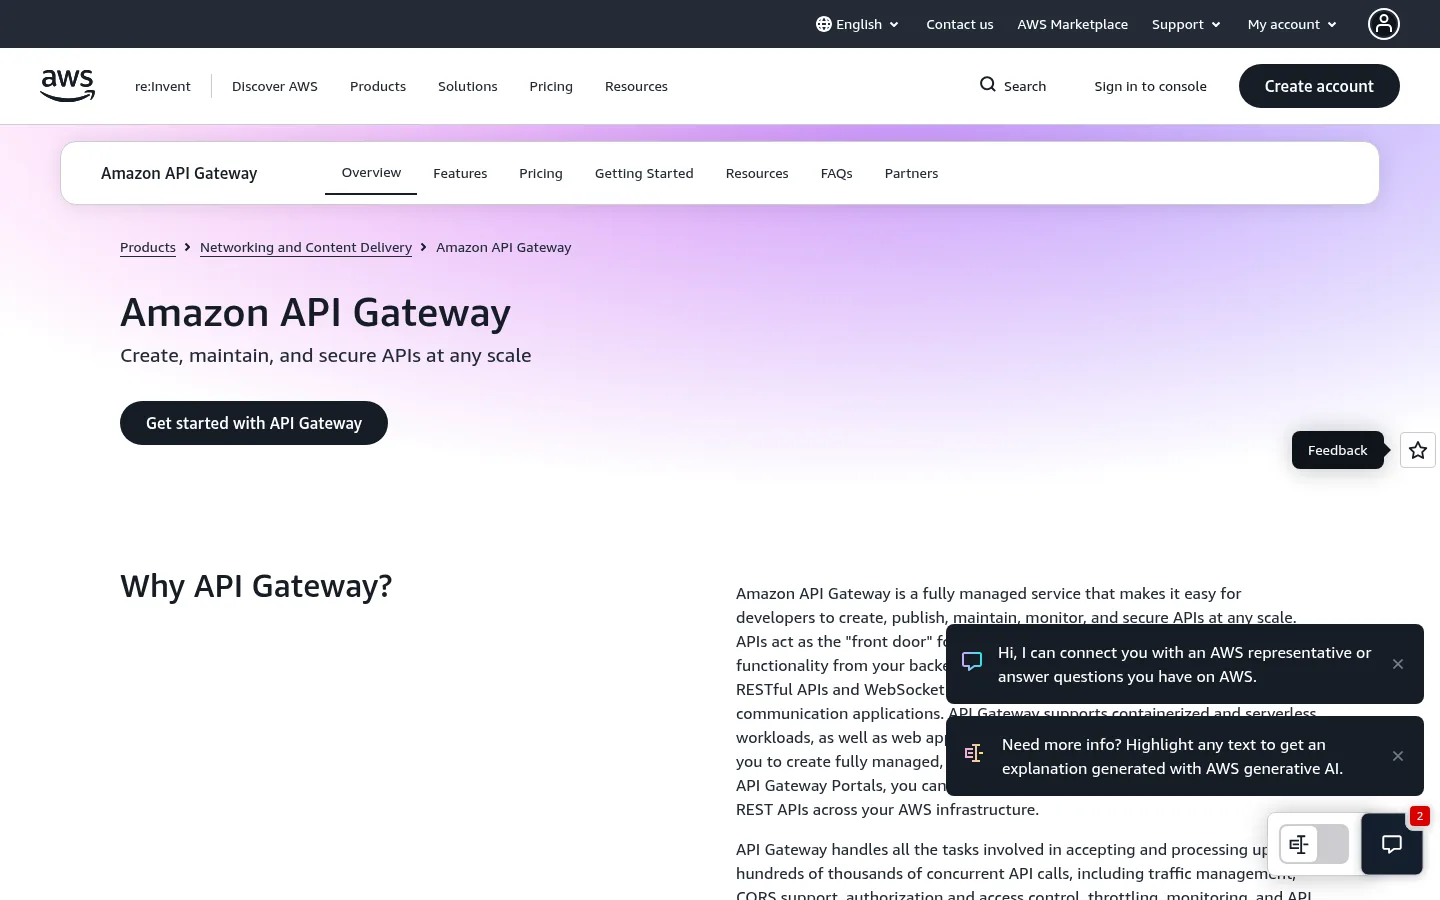Open the top navigation Pricing menu
The image size is (1440, 900).
(551, 86)
